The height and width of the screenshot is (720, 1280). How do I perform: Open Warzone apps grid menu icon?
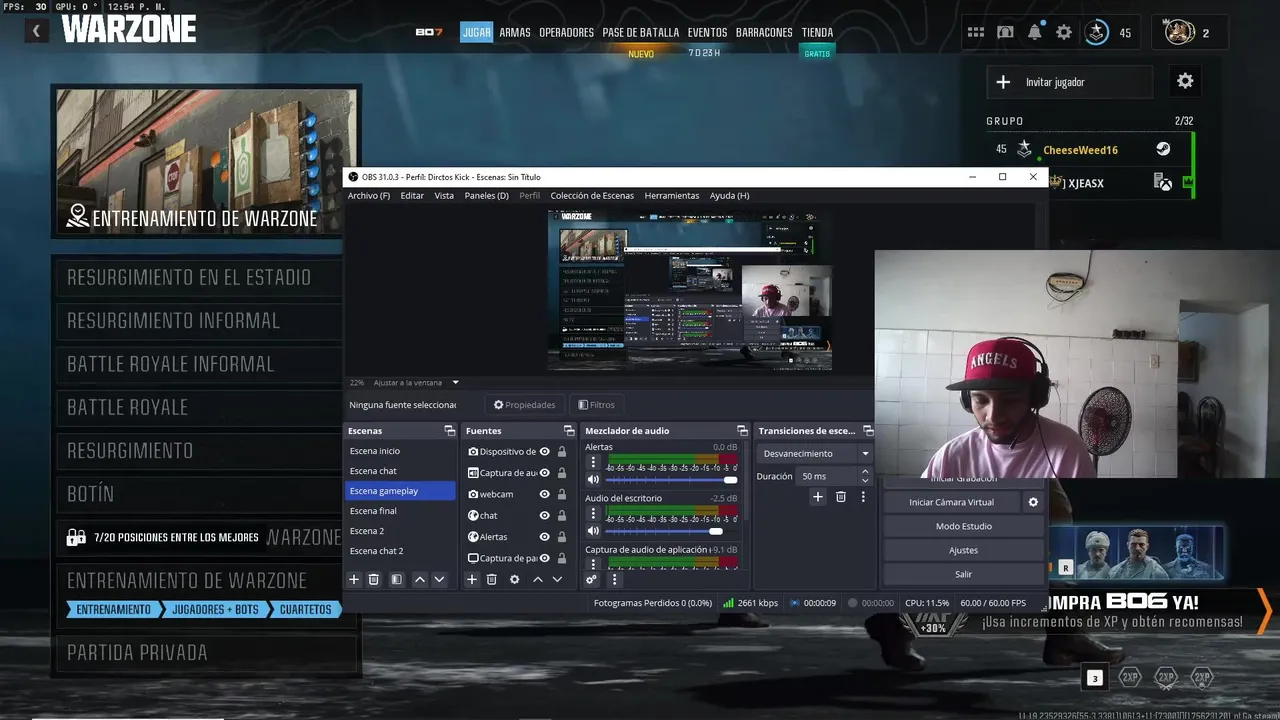click(x=976, y=32)
